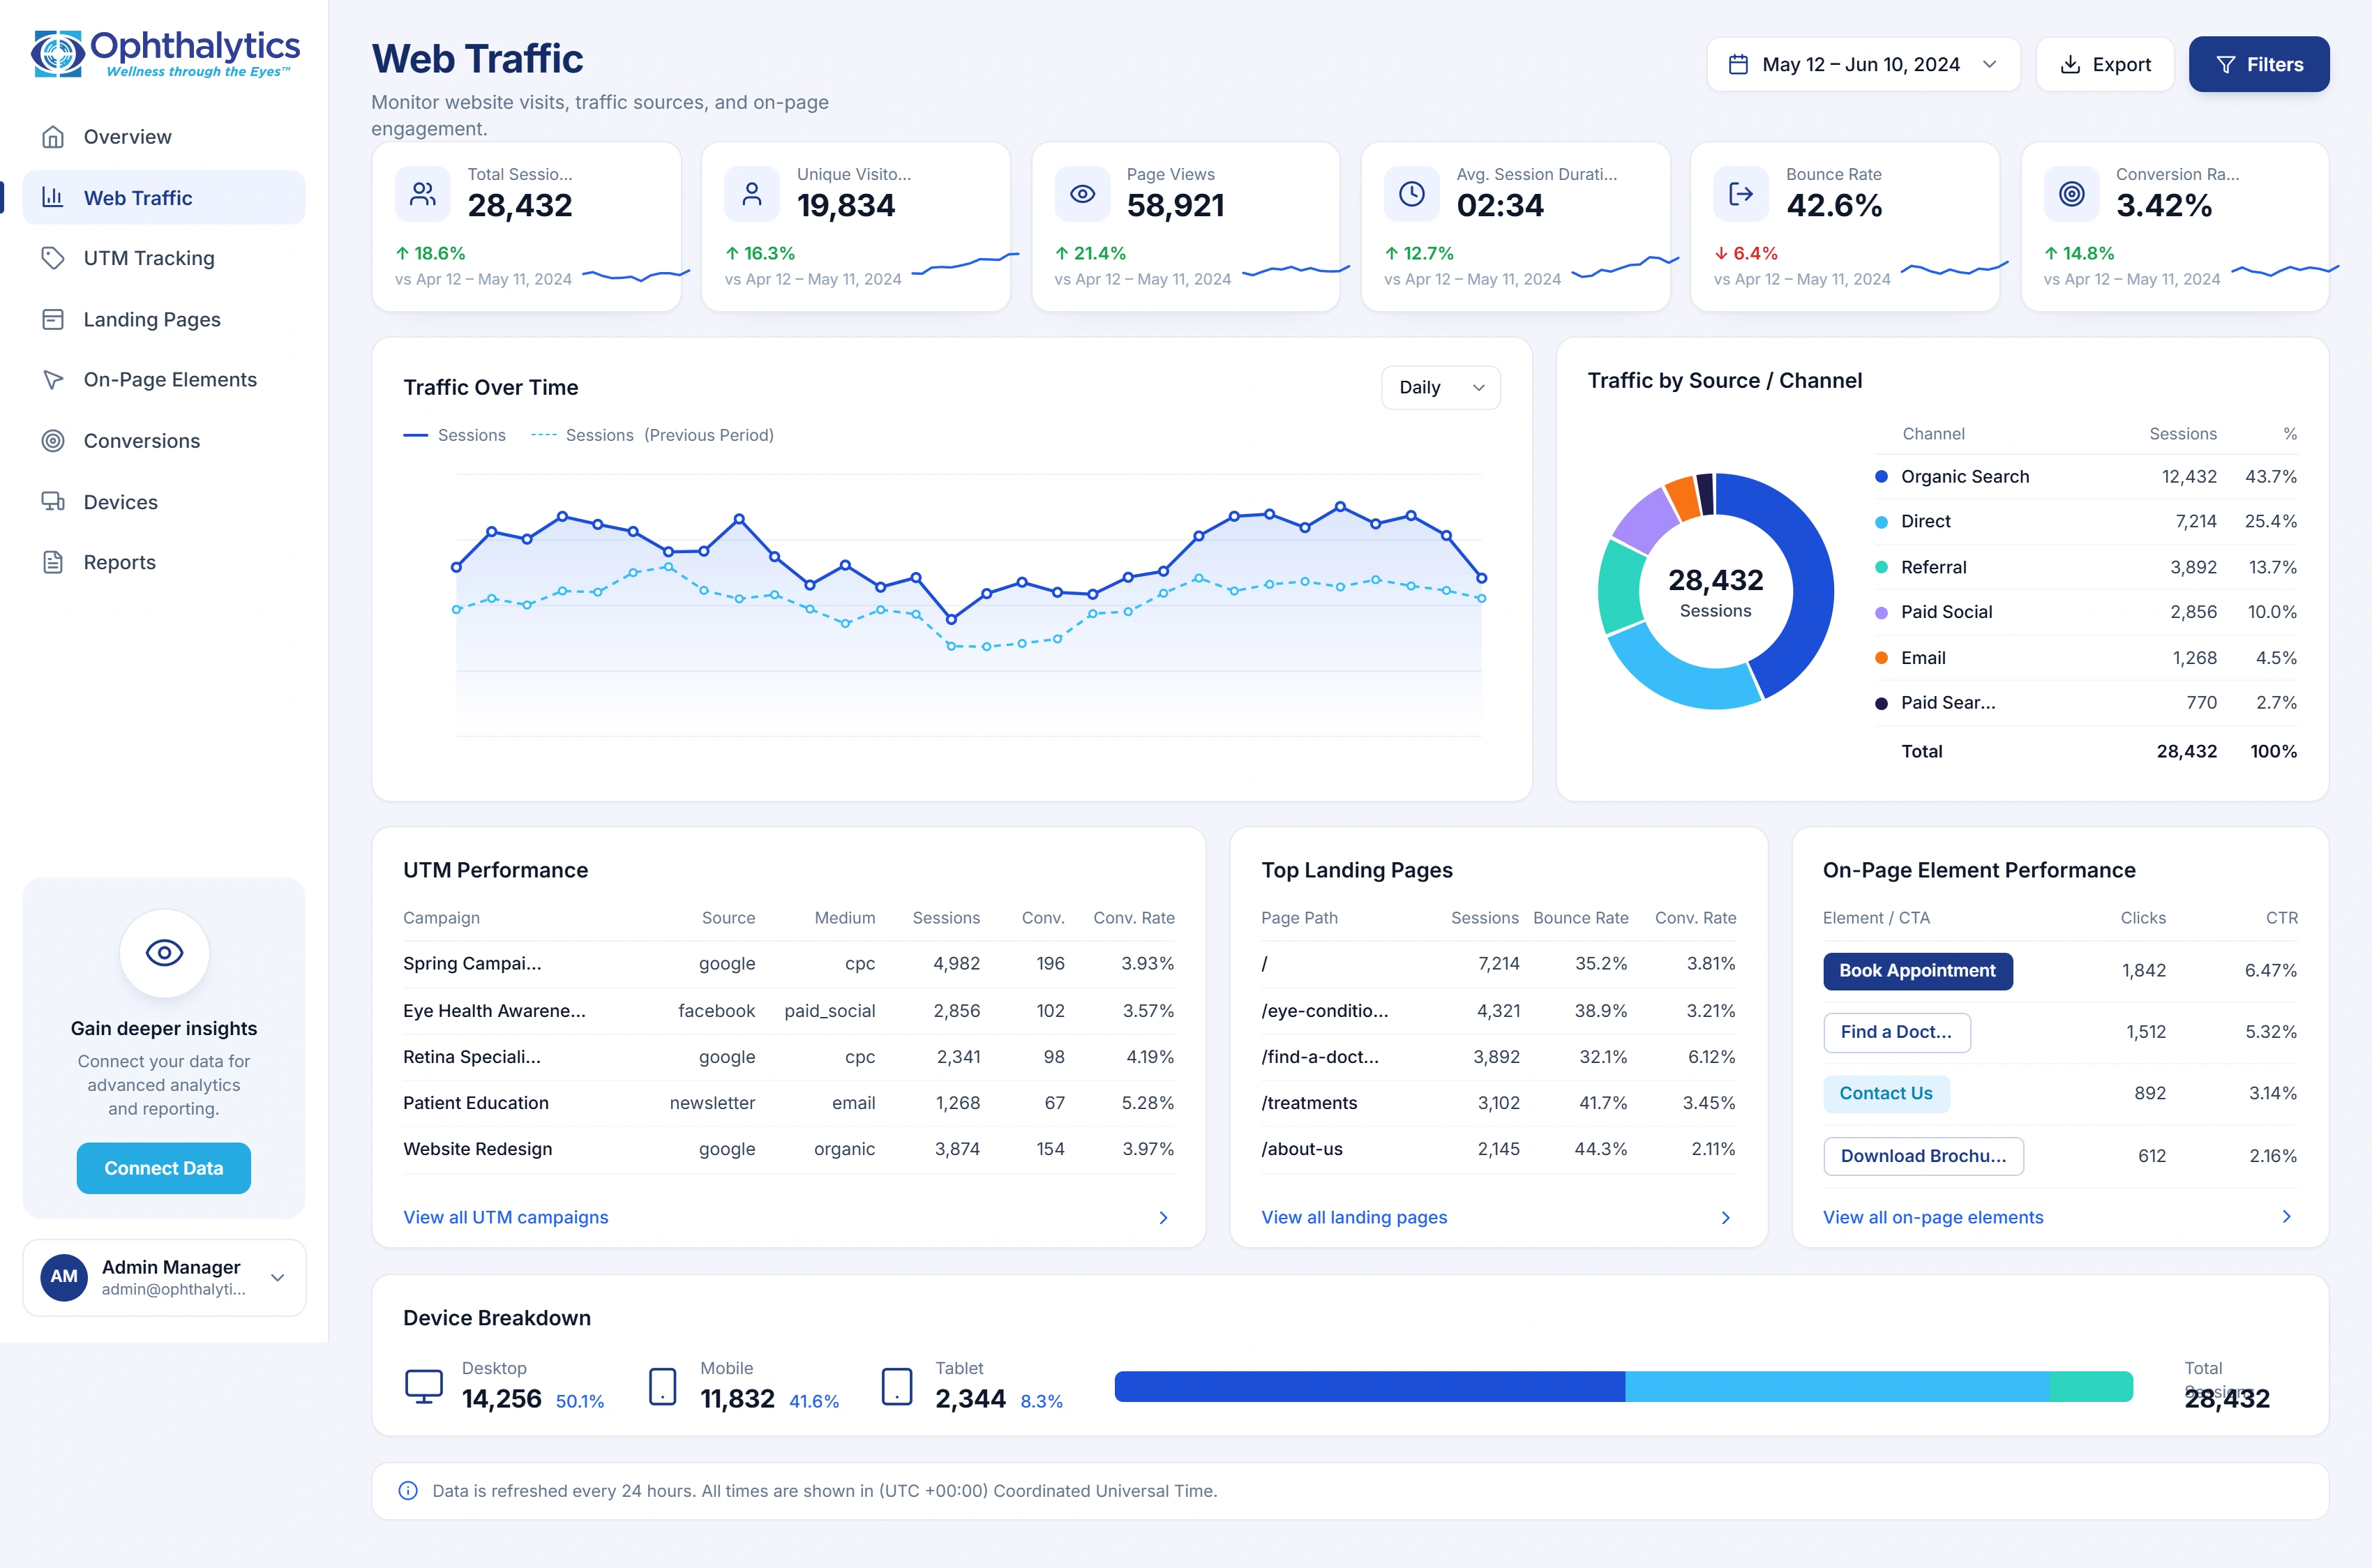The image size is (2372, 1568).
Task: Navigate to Reports
Action: pos(164,562)
